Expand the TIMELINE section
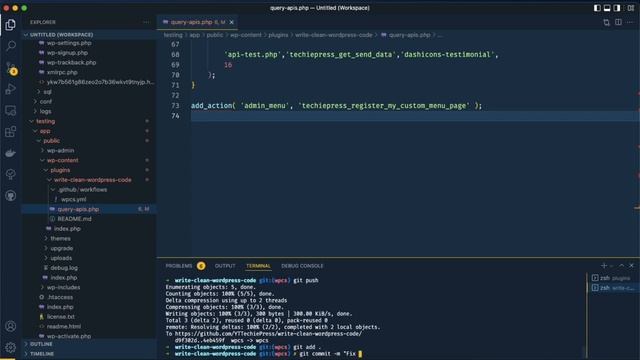The width and height of the screenshot is (640, 360). click(89, 354)
